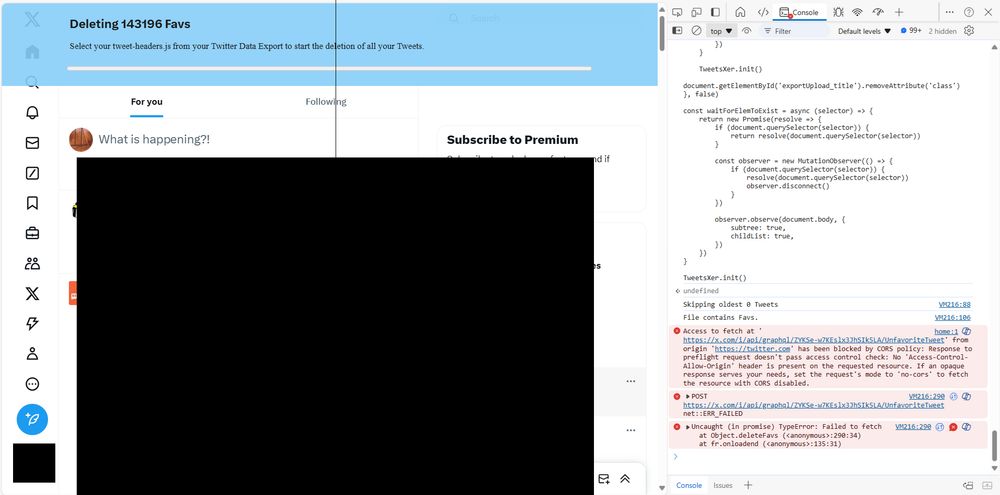Click Copilot explain icon on the CORS error
The width and height of the screenshot is (1000, 495).
click(x=966, y=331)
